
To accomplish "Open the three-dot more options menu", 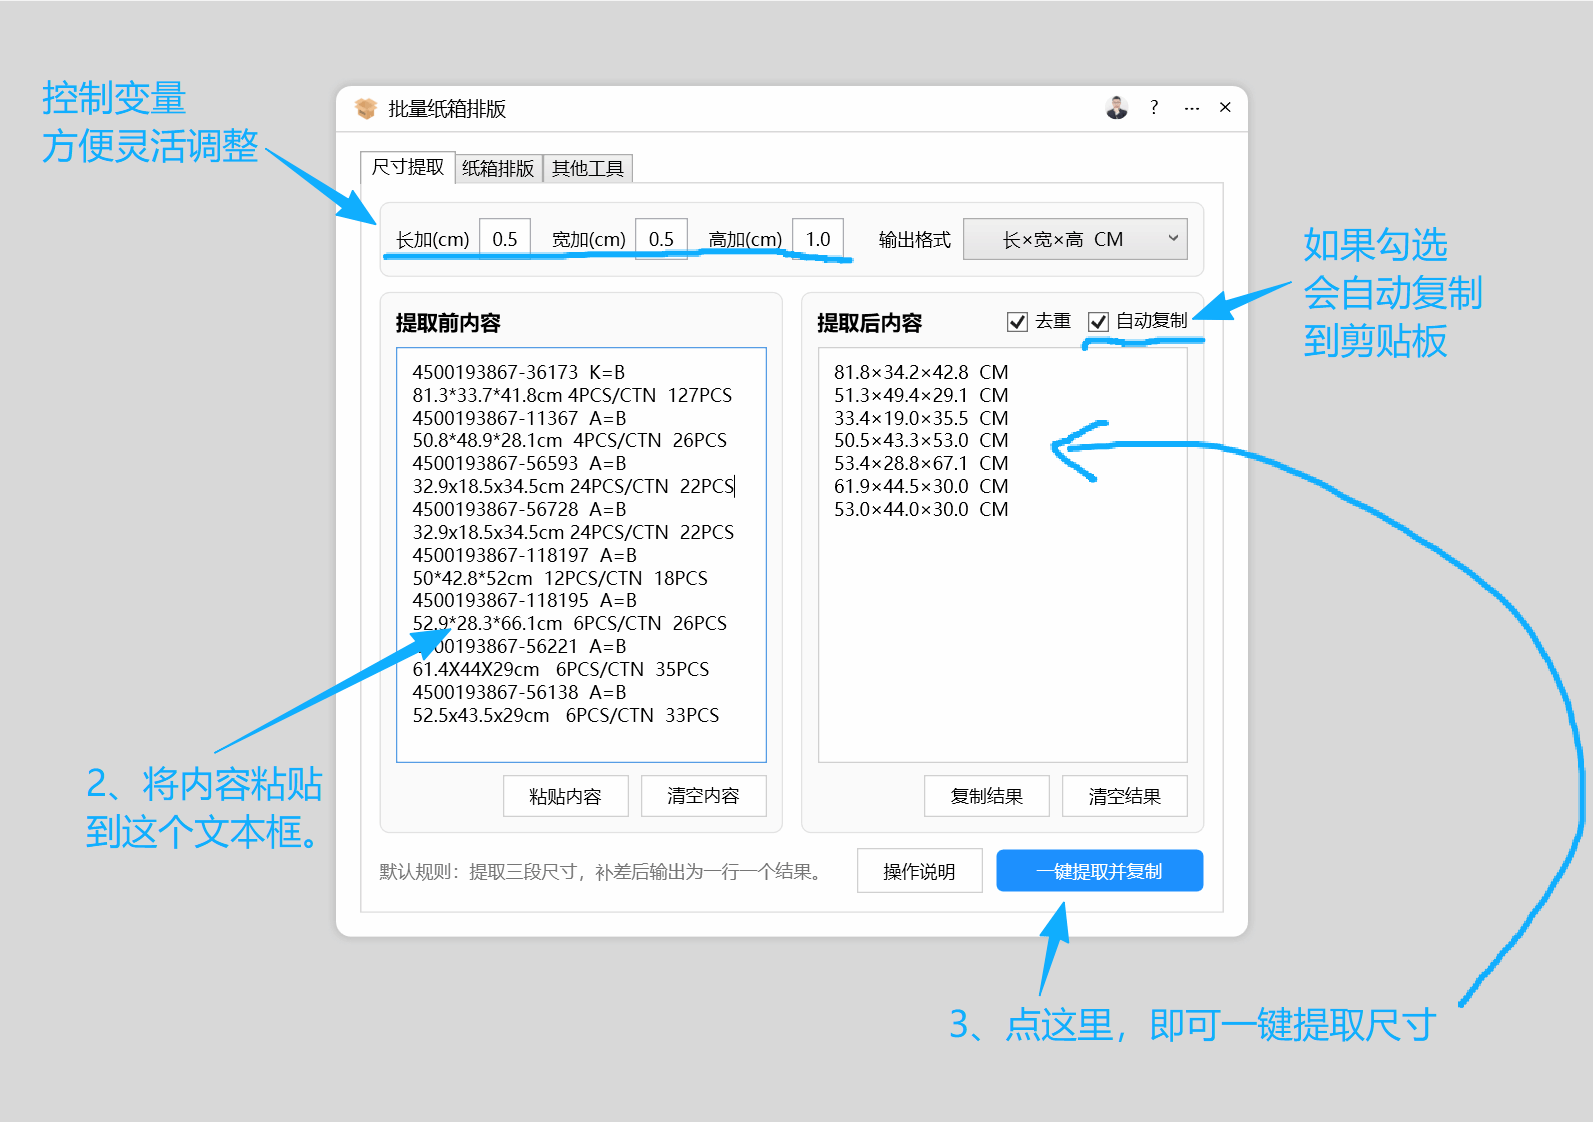I will pyautogui.click(x=1191, y=108).
